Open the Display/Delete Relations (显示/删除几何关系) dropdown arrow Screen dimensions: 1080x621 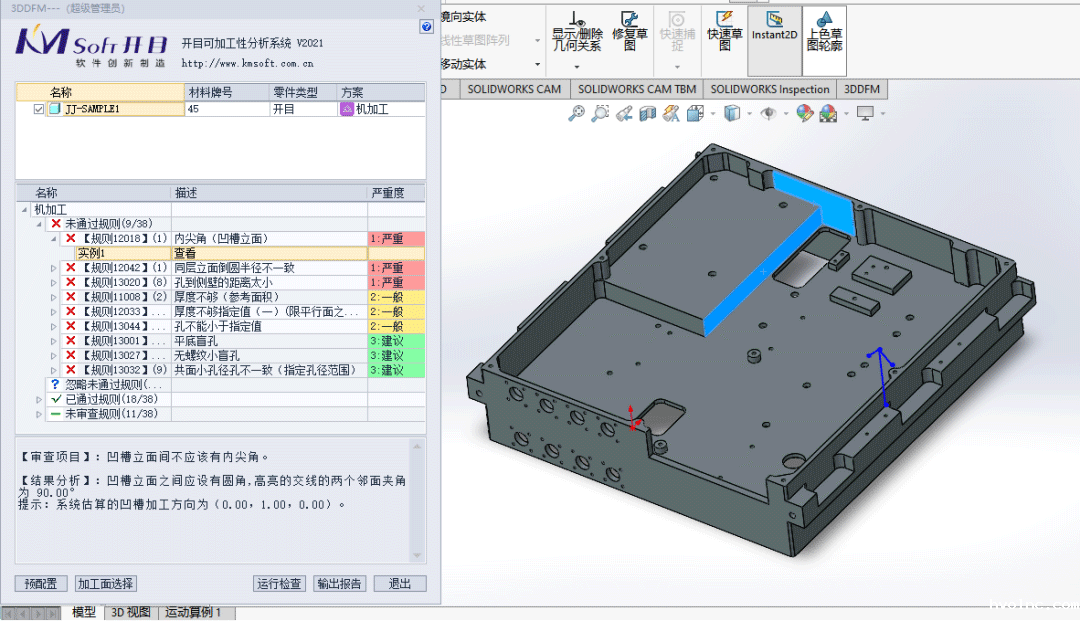pos(577,66)
